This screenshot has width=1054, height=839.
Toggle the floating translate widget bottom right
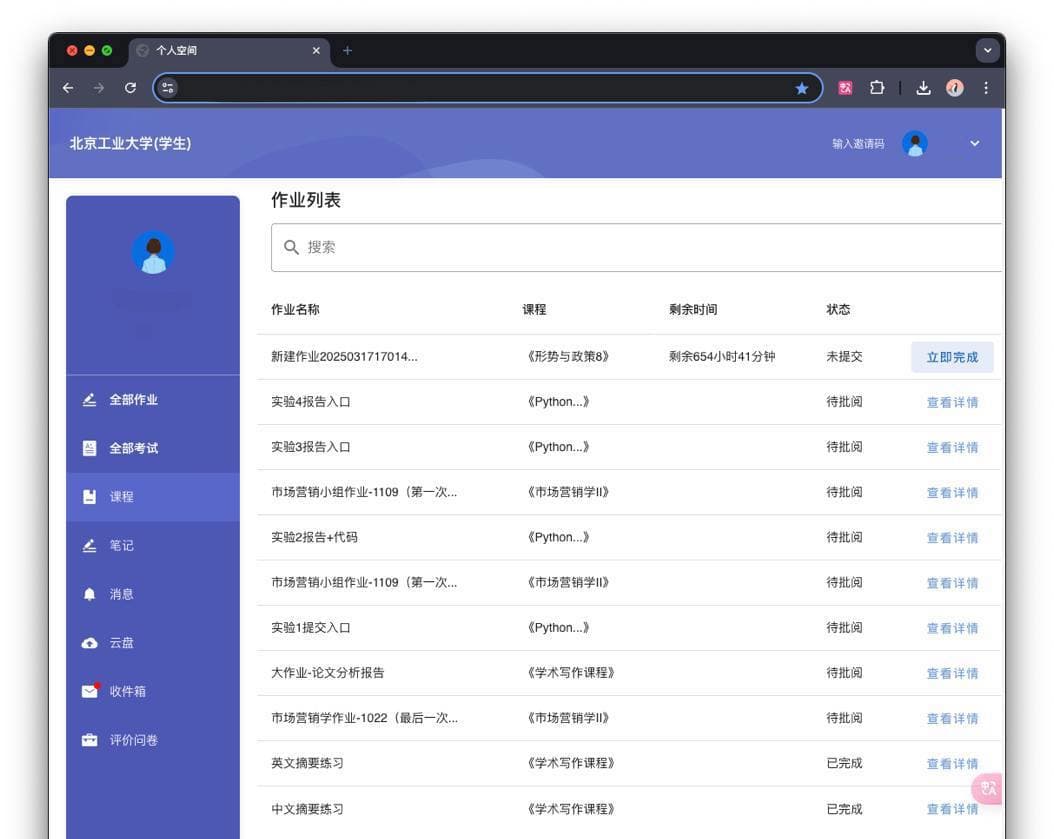[x=987, y=788]
